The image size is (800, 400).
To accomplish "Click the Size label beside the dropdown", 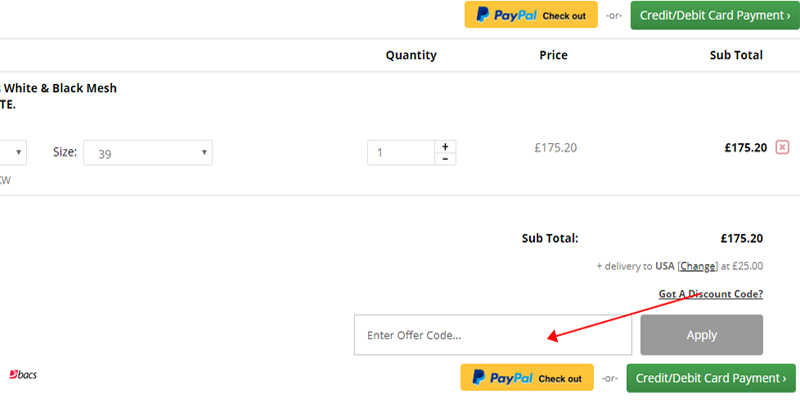I will pyautogui.click(x=65, y=152).
